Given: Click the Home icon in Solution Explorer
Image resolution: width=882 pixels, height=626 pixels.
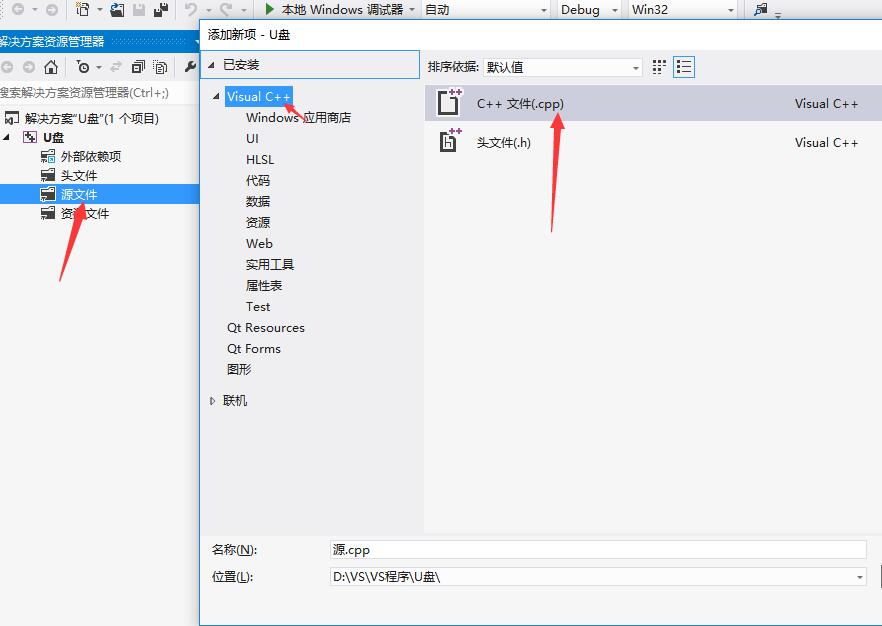Looking at the screenshot, I should 50,67.
